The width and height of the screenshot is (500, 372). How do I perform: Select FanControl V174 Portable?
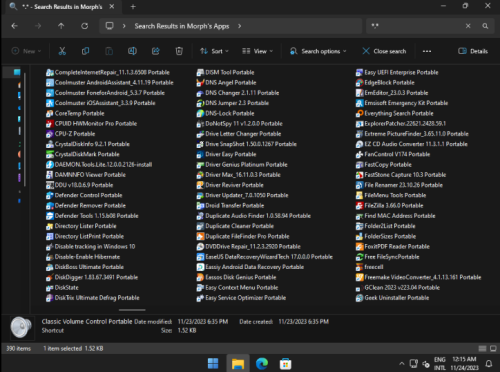point(393,154)
